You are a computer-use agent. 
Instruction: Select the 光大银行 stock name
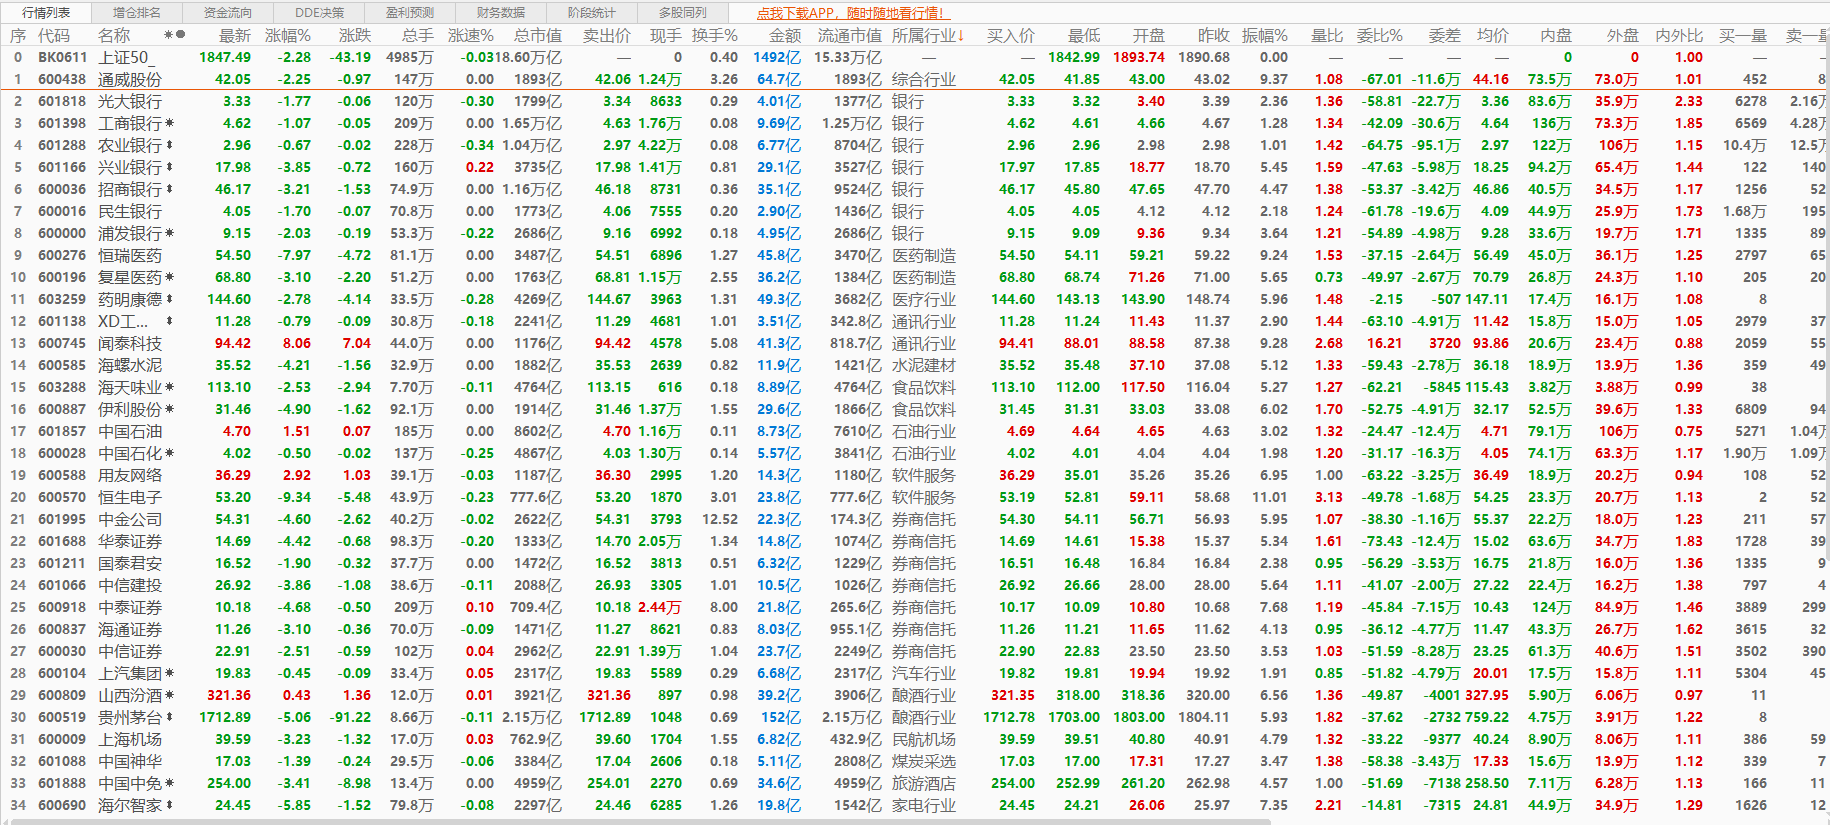click(130, 101)
